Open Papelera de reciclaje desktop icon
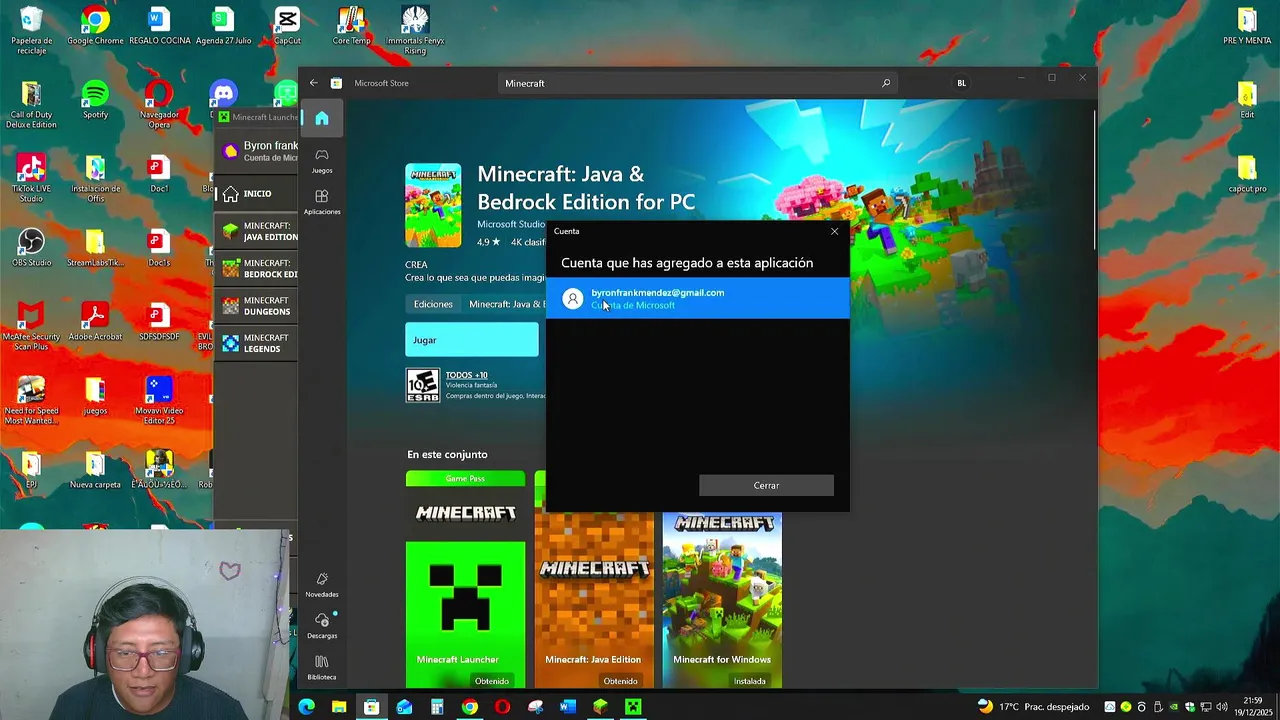This screenshot has width=1280, height=720. (x=31, y=31)
